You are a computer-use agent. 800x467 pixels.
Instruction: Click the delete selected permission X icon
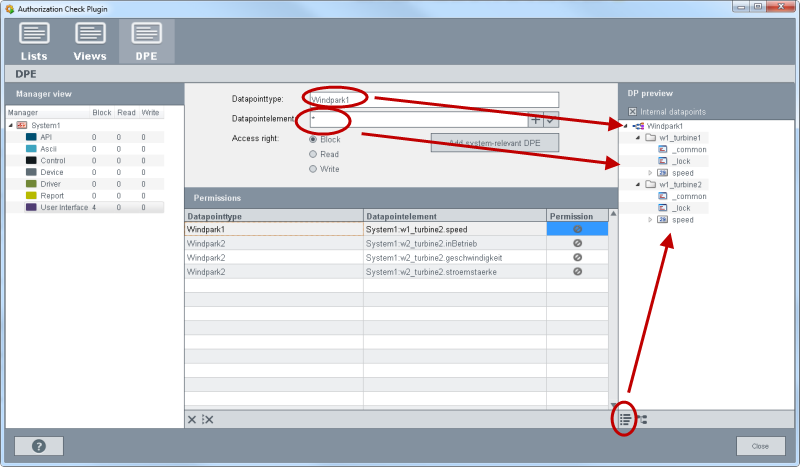192,419
